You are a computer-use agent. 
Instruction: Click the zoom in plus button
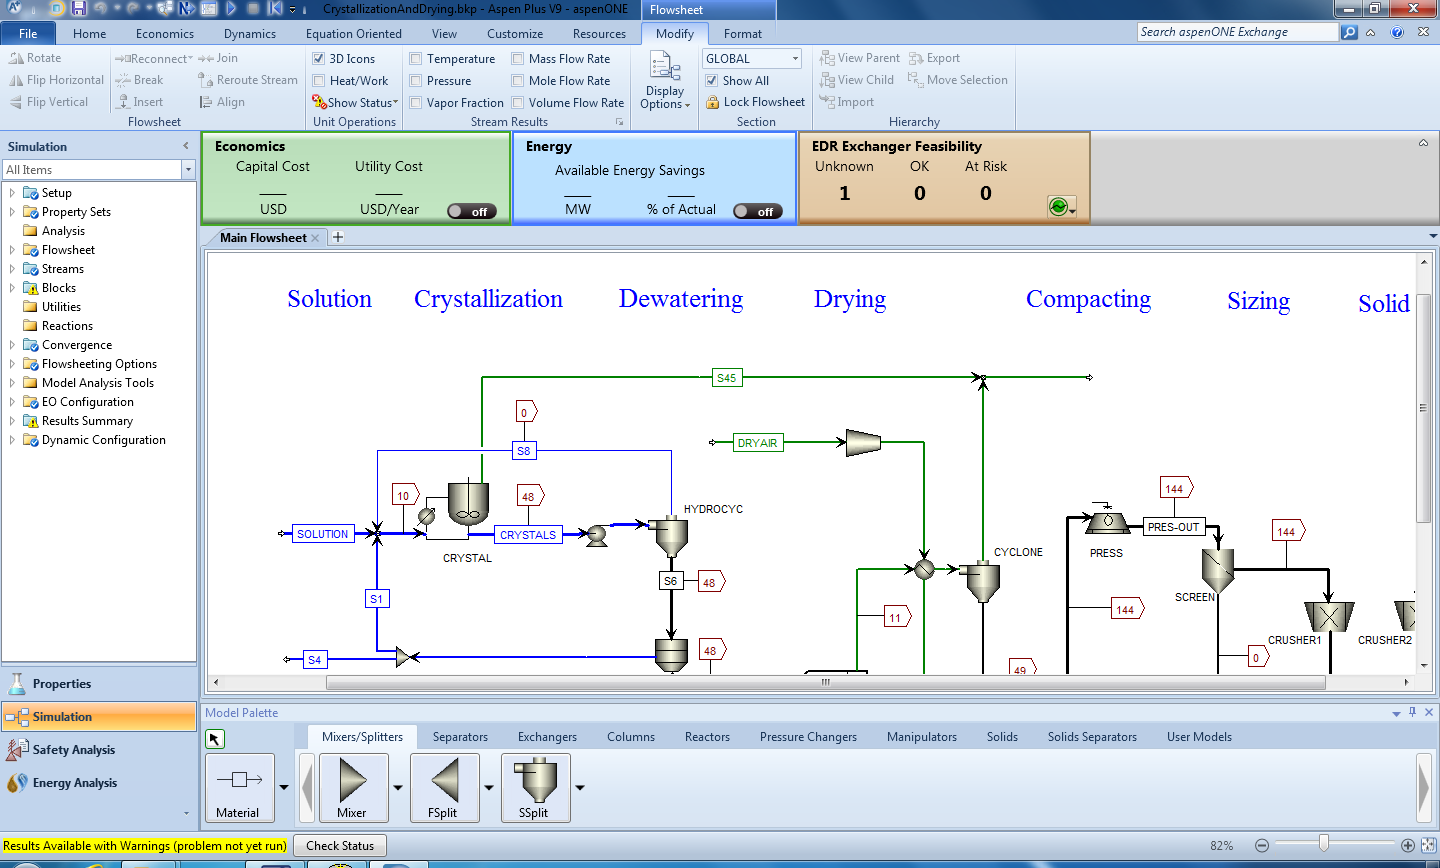(x=1408, y=845)
